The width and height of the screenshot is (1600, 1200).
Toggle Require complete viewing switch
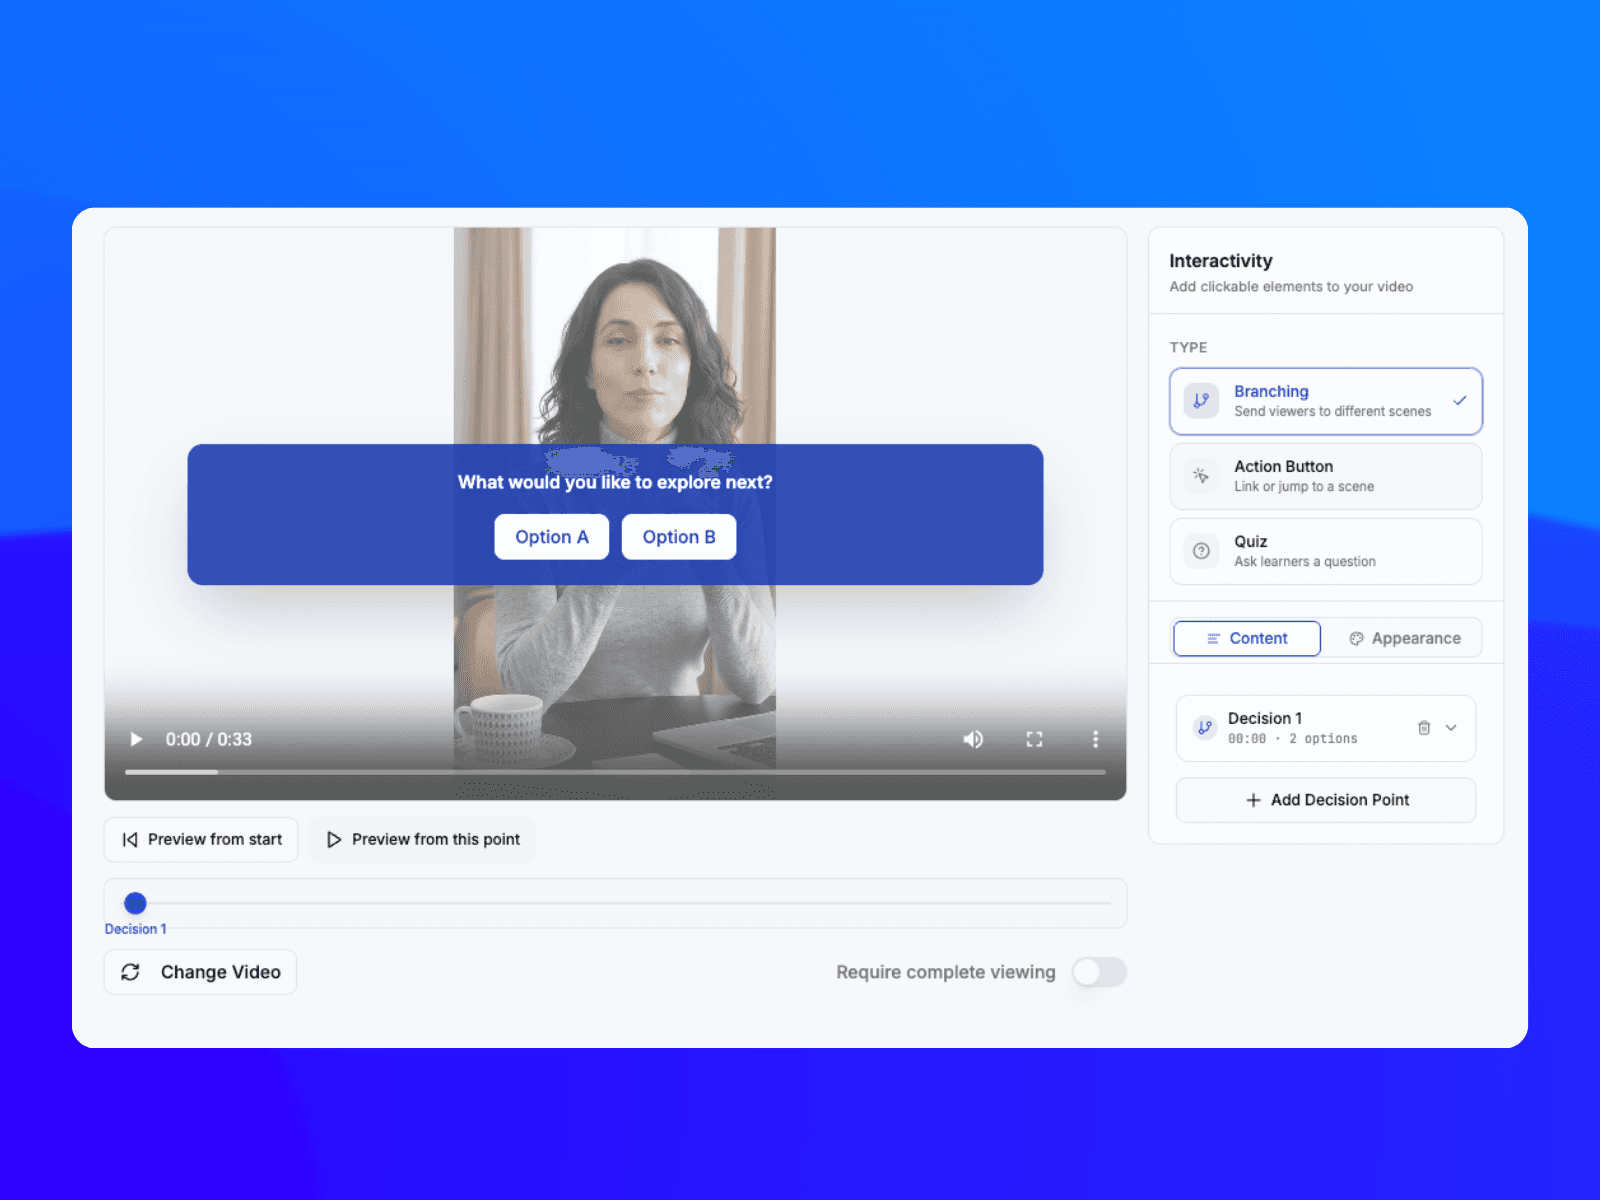point(1099,972)
